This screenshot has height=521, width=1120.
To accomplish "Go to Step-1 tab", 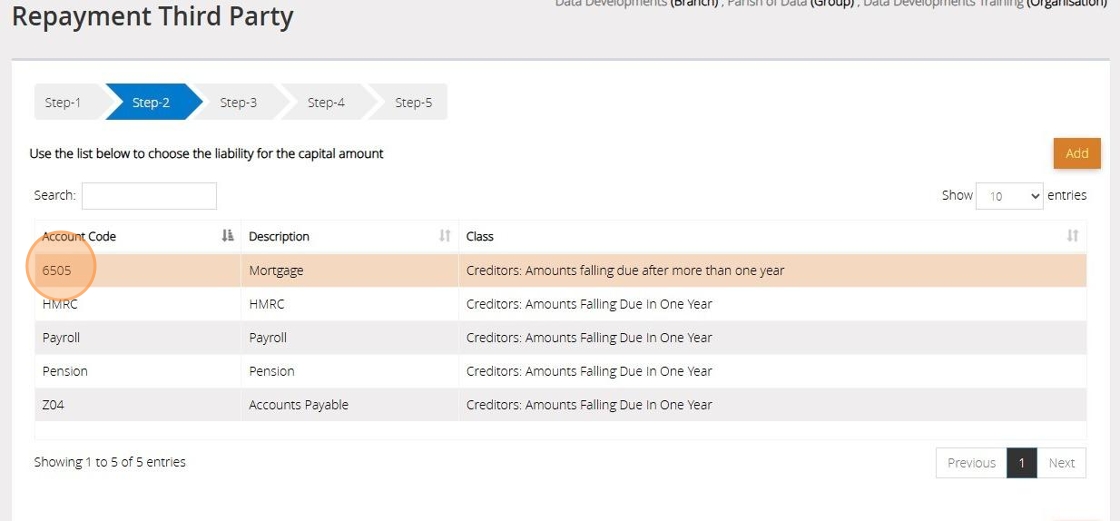I will pyautogui.click(x=63, y=102).
